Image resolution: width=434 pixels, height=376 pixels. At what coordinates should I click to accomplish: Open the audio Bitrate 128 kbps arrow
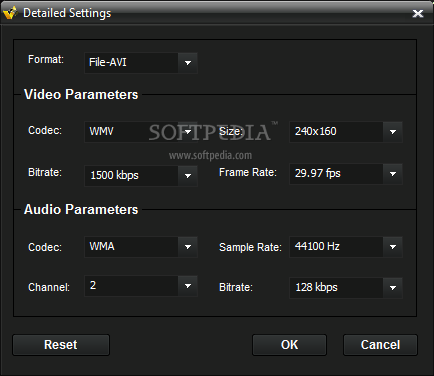coord(393,288)
